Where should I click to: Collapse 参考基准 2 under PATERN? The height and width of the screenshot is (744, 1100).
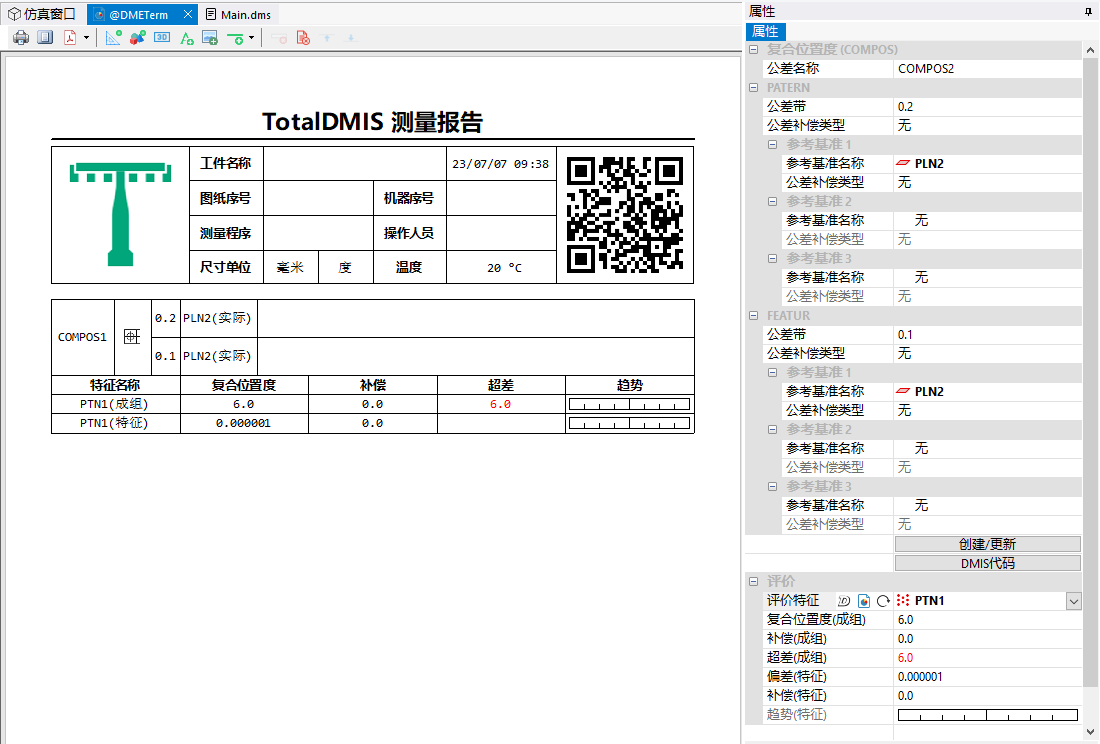coord(772,201)
